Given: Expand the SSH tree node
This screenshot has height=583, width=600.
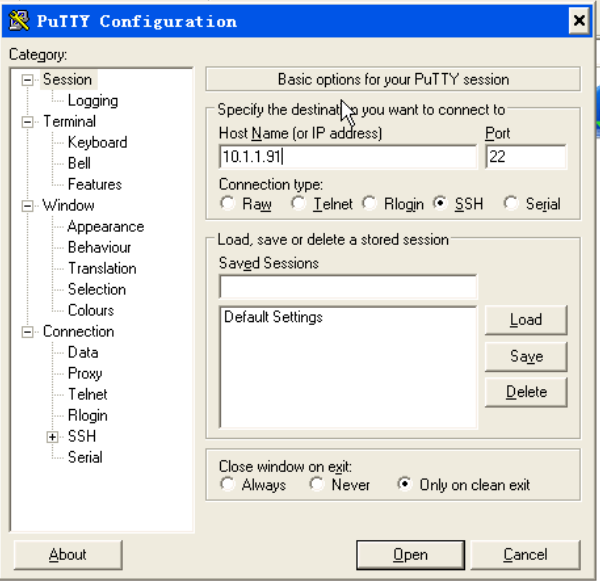Looking at the screenshot, I should coord(52,436).
